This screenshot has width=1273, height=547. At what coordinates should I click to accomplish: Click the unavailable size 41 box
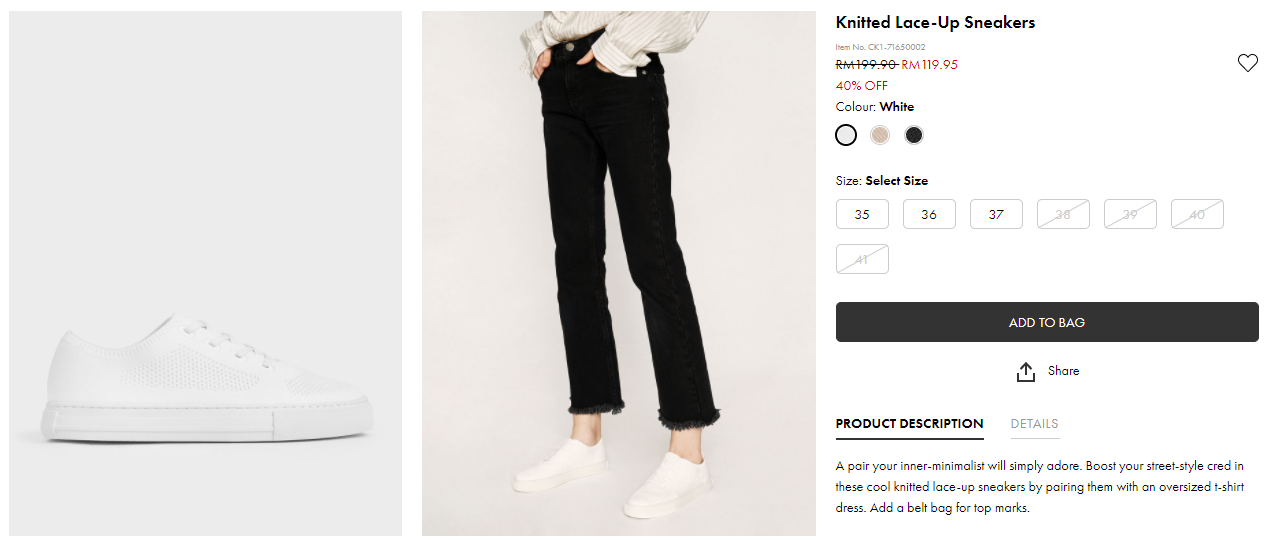pos(862,259)
